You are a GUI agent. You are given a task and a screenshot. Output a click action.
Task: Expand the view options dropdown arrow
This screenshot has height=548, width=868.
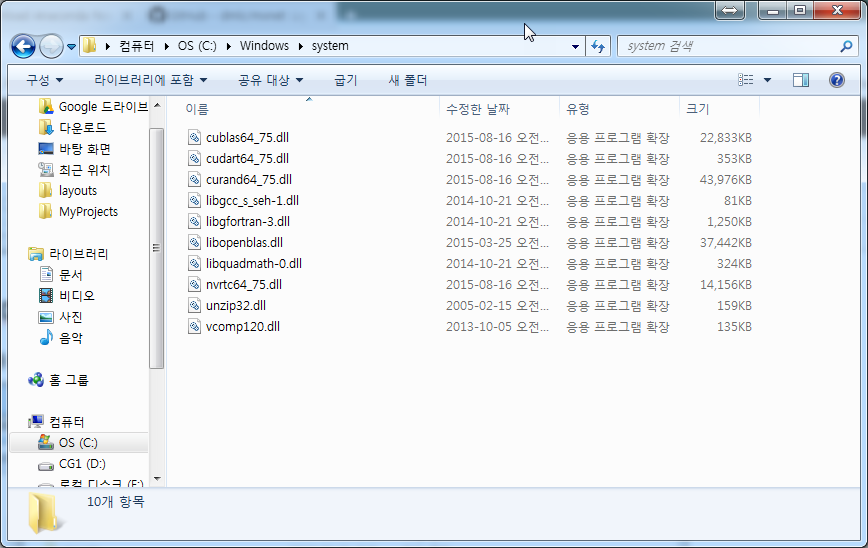pos(767,80)
